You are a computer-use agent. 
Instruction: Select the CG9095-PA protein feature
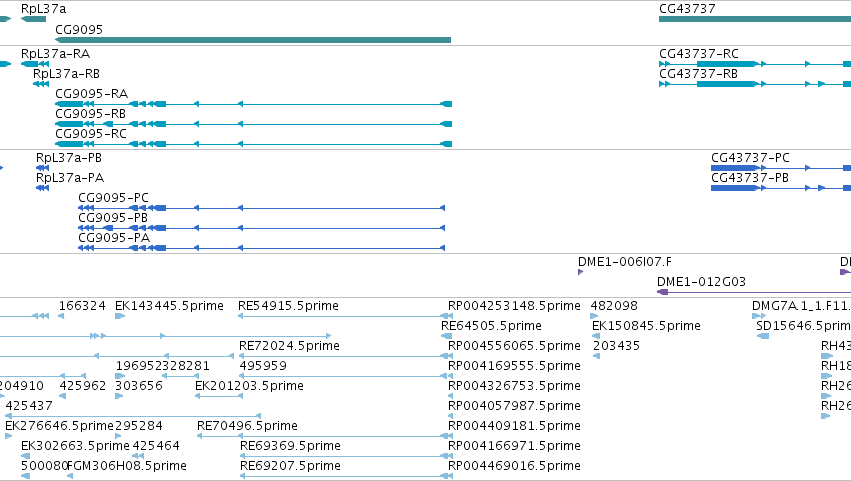click(x=262, y=248)
